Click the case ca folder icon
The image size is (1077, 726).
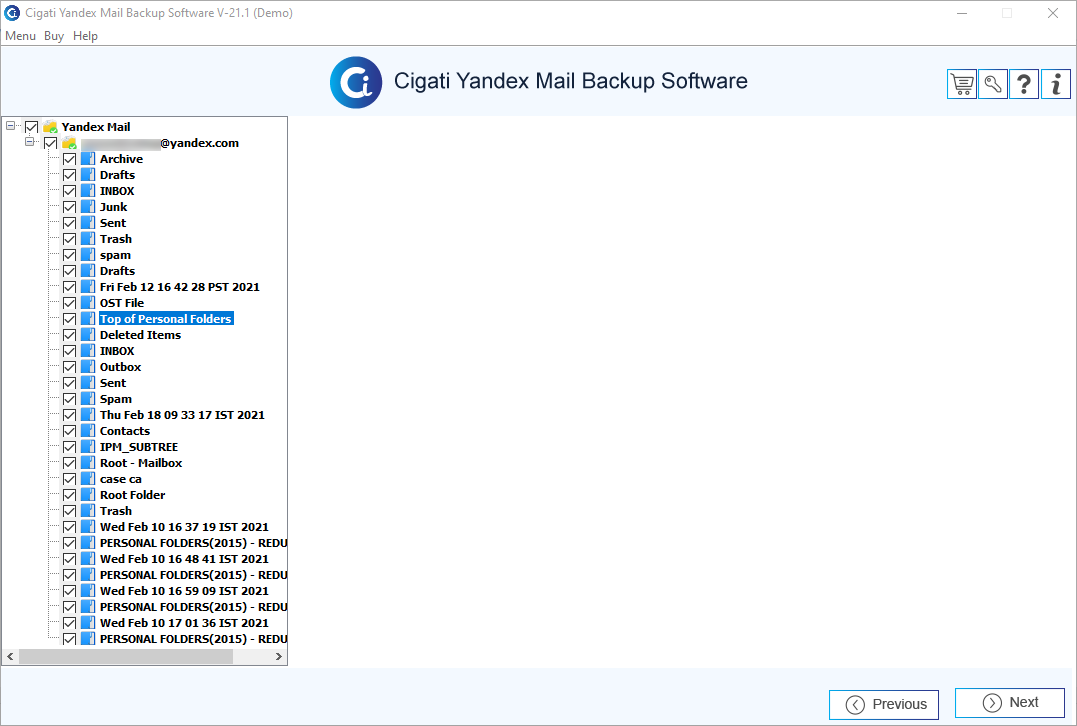pyautogui.click(x=88, y=479)
